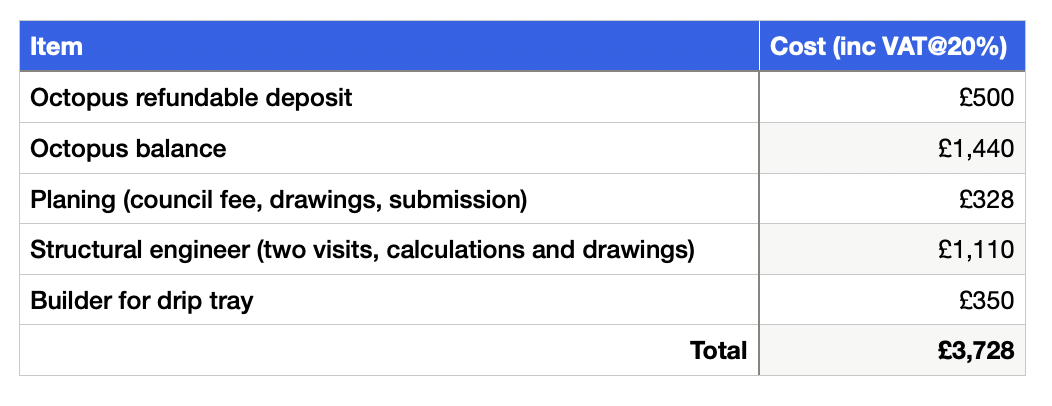
Task: Click the Builder for drip tray cell
Action: pyautogui.click(x=389, y=299)
